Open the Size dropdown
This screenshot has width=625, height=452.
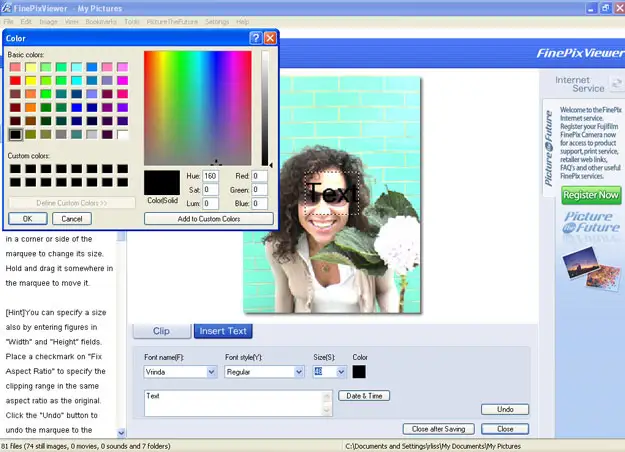[x=341, y=372]
